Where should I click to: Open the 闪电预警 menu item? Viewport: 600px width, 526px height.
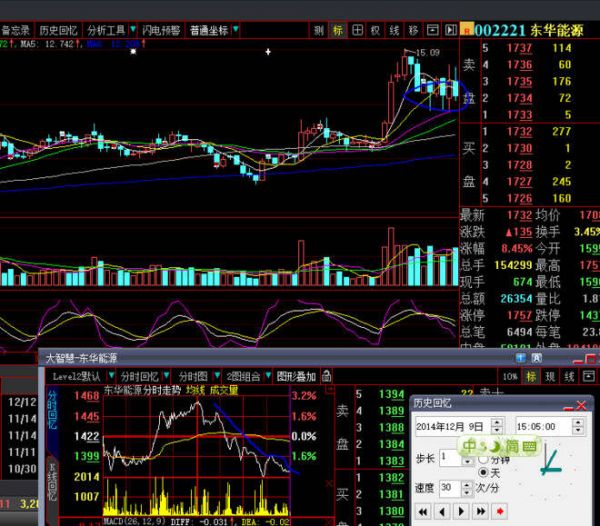[x=160, y=31]
